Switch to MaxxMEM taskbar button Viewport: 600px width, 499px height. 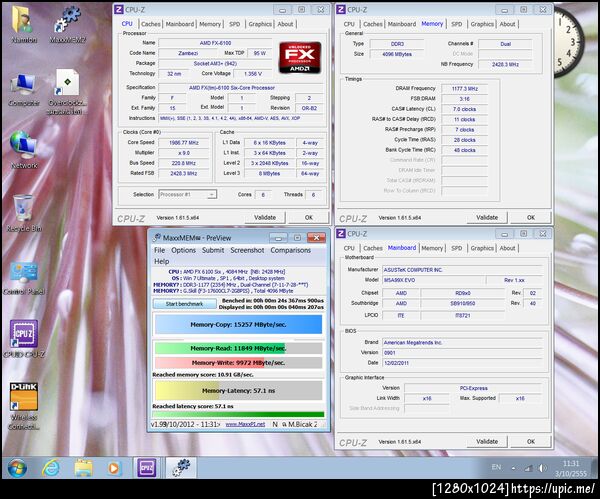[x=181, y=468]
